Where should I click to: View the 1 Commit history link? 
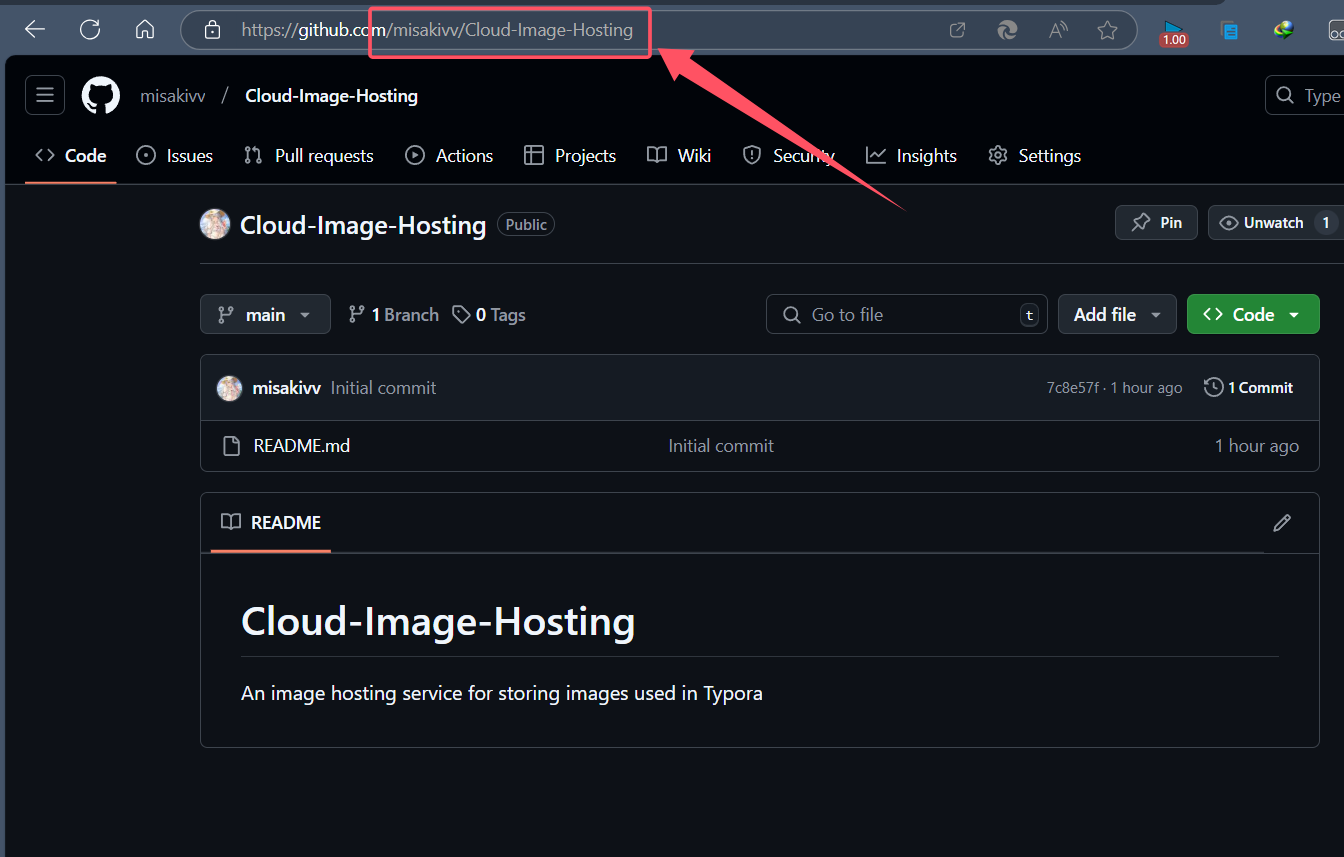click(x=1249, y=388)
